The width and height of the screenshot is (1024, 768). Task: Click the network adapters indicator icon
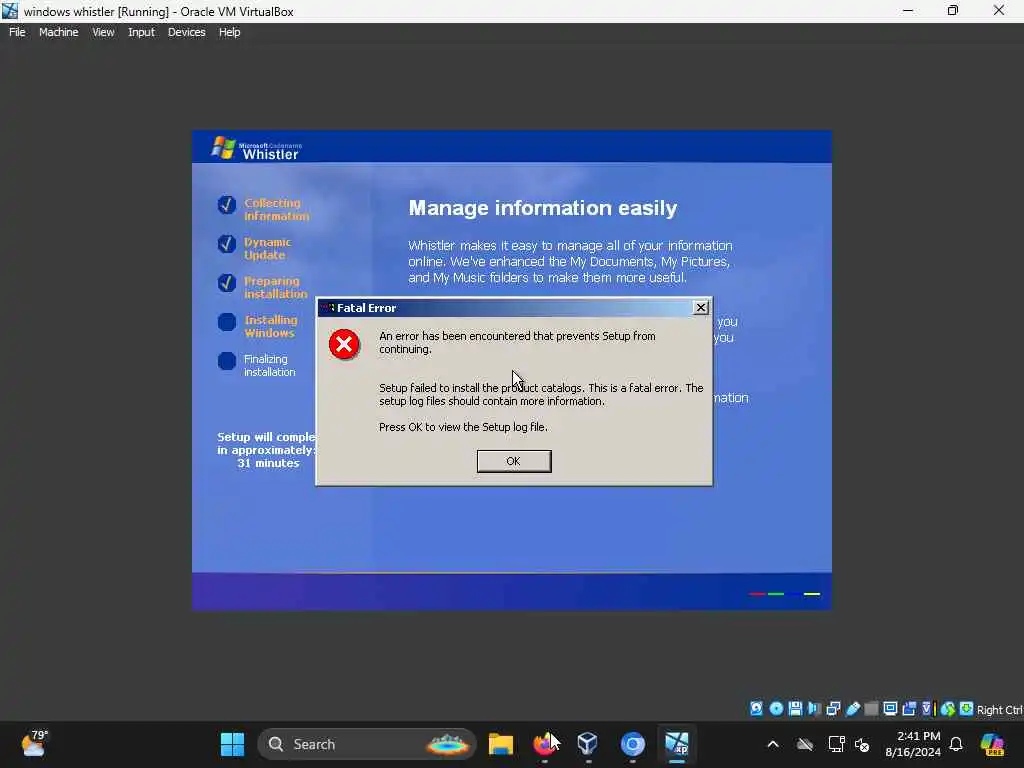833,709
